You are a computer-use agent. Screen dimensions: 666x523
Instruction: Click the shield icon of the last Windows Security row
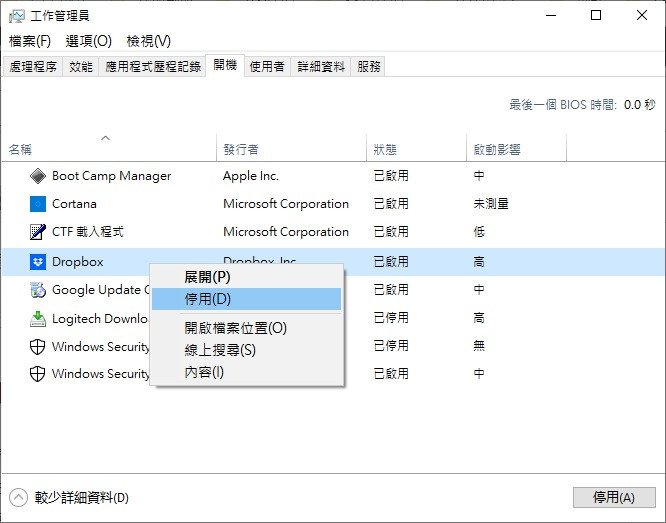click(x=37, y=374)
